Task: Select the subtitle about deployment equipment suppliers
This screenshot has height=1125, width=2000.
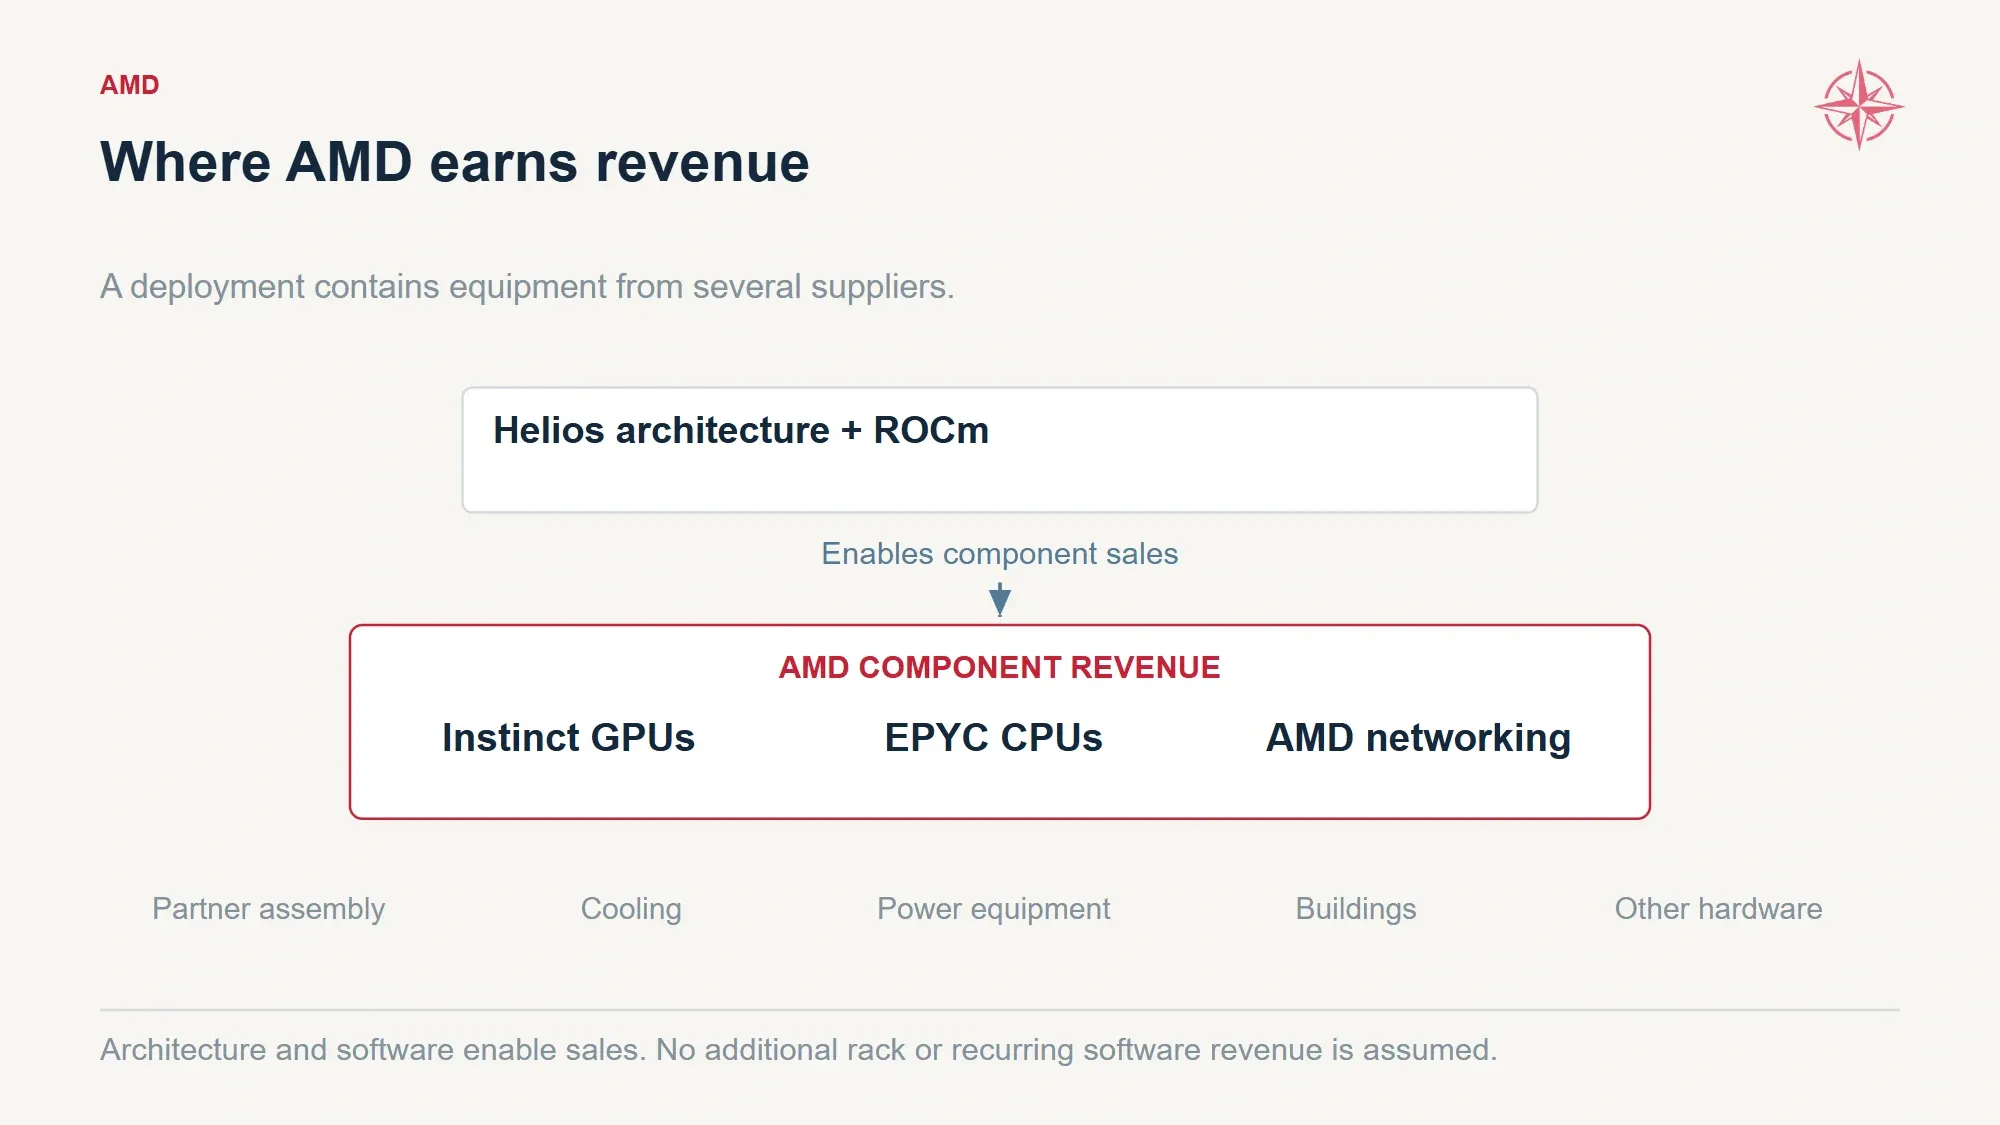Action: click(527, 287)
